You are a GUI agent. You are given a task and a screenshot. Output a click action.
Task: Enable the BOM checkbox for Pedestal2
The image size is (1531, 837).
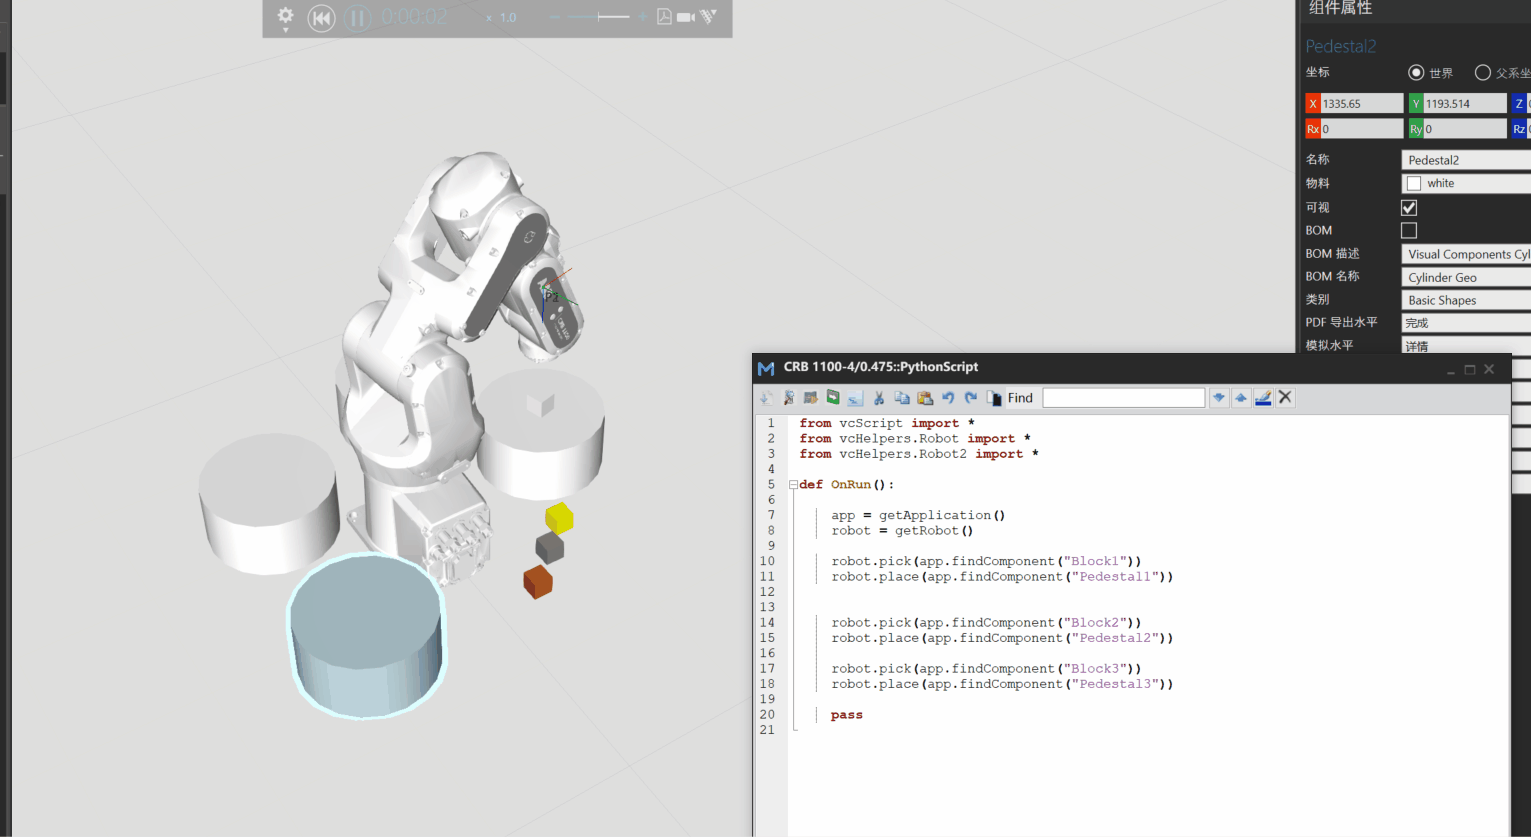click(1408, 230)
